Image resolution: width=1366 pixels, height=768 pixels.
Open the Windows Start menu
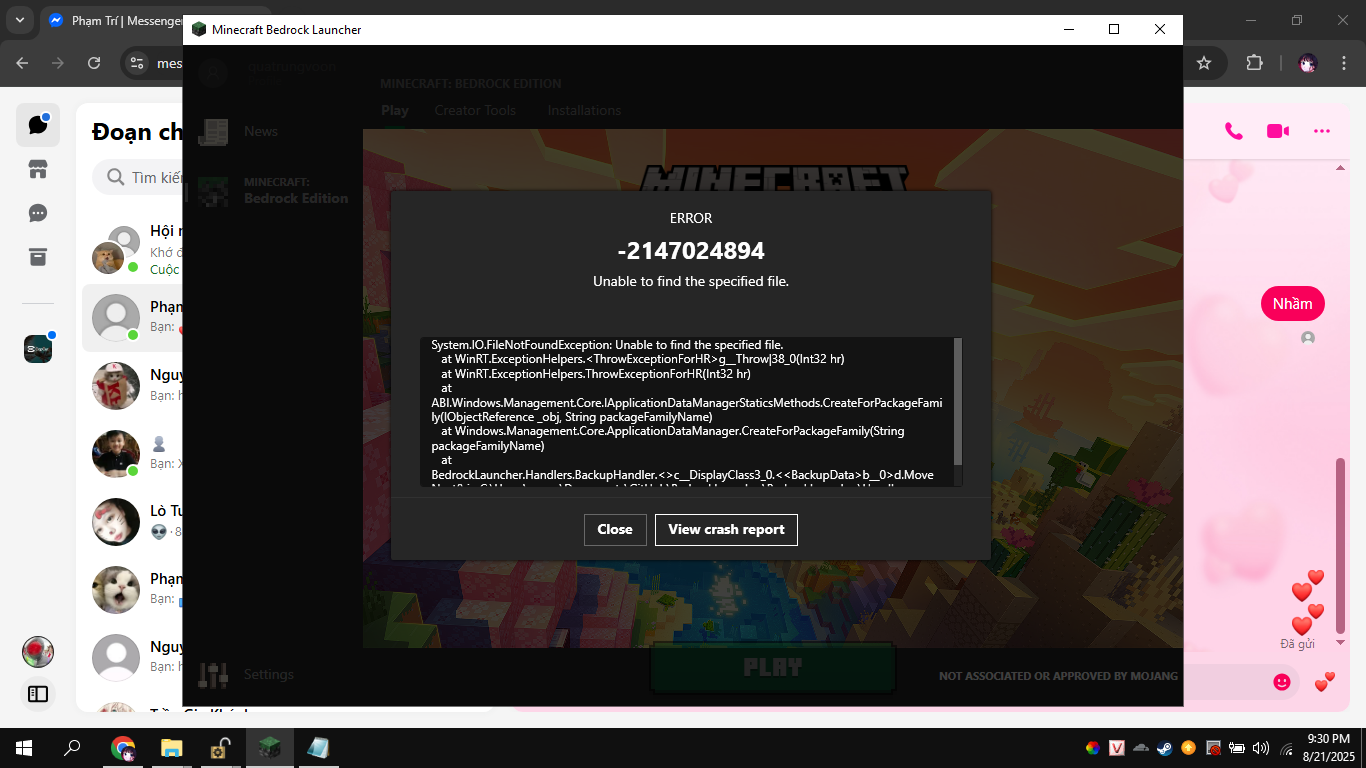(x=24, y=748)
